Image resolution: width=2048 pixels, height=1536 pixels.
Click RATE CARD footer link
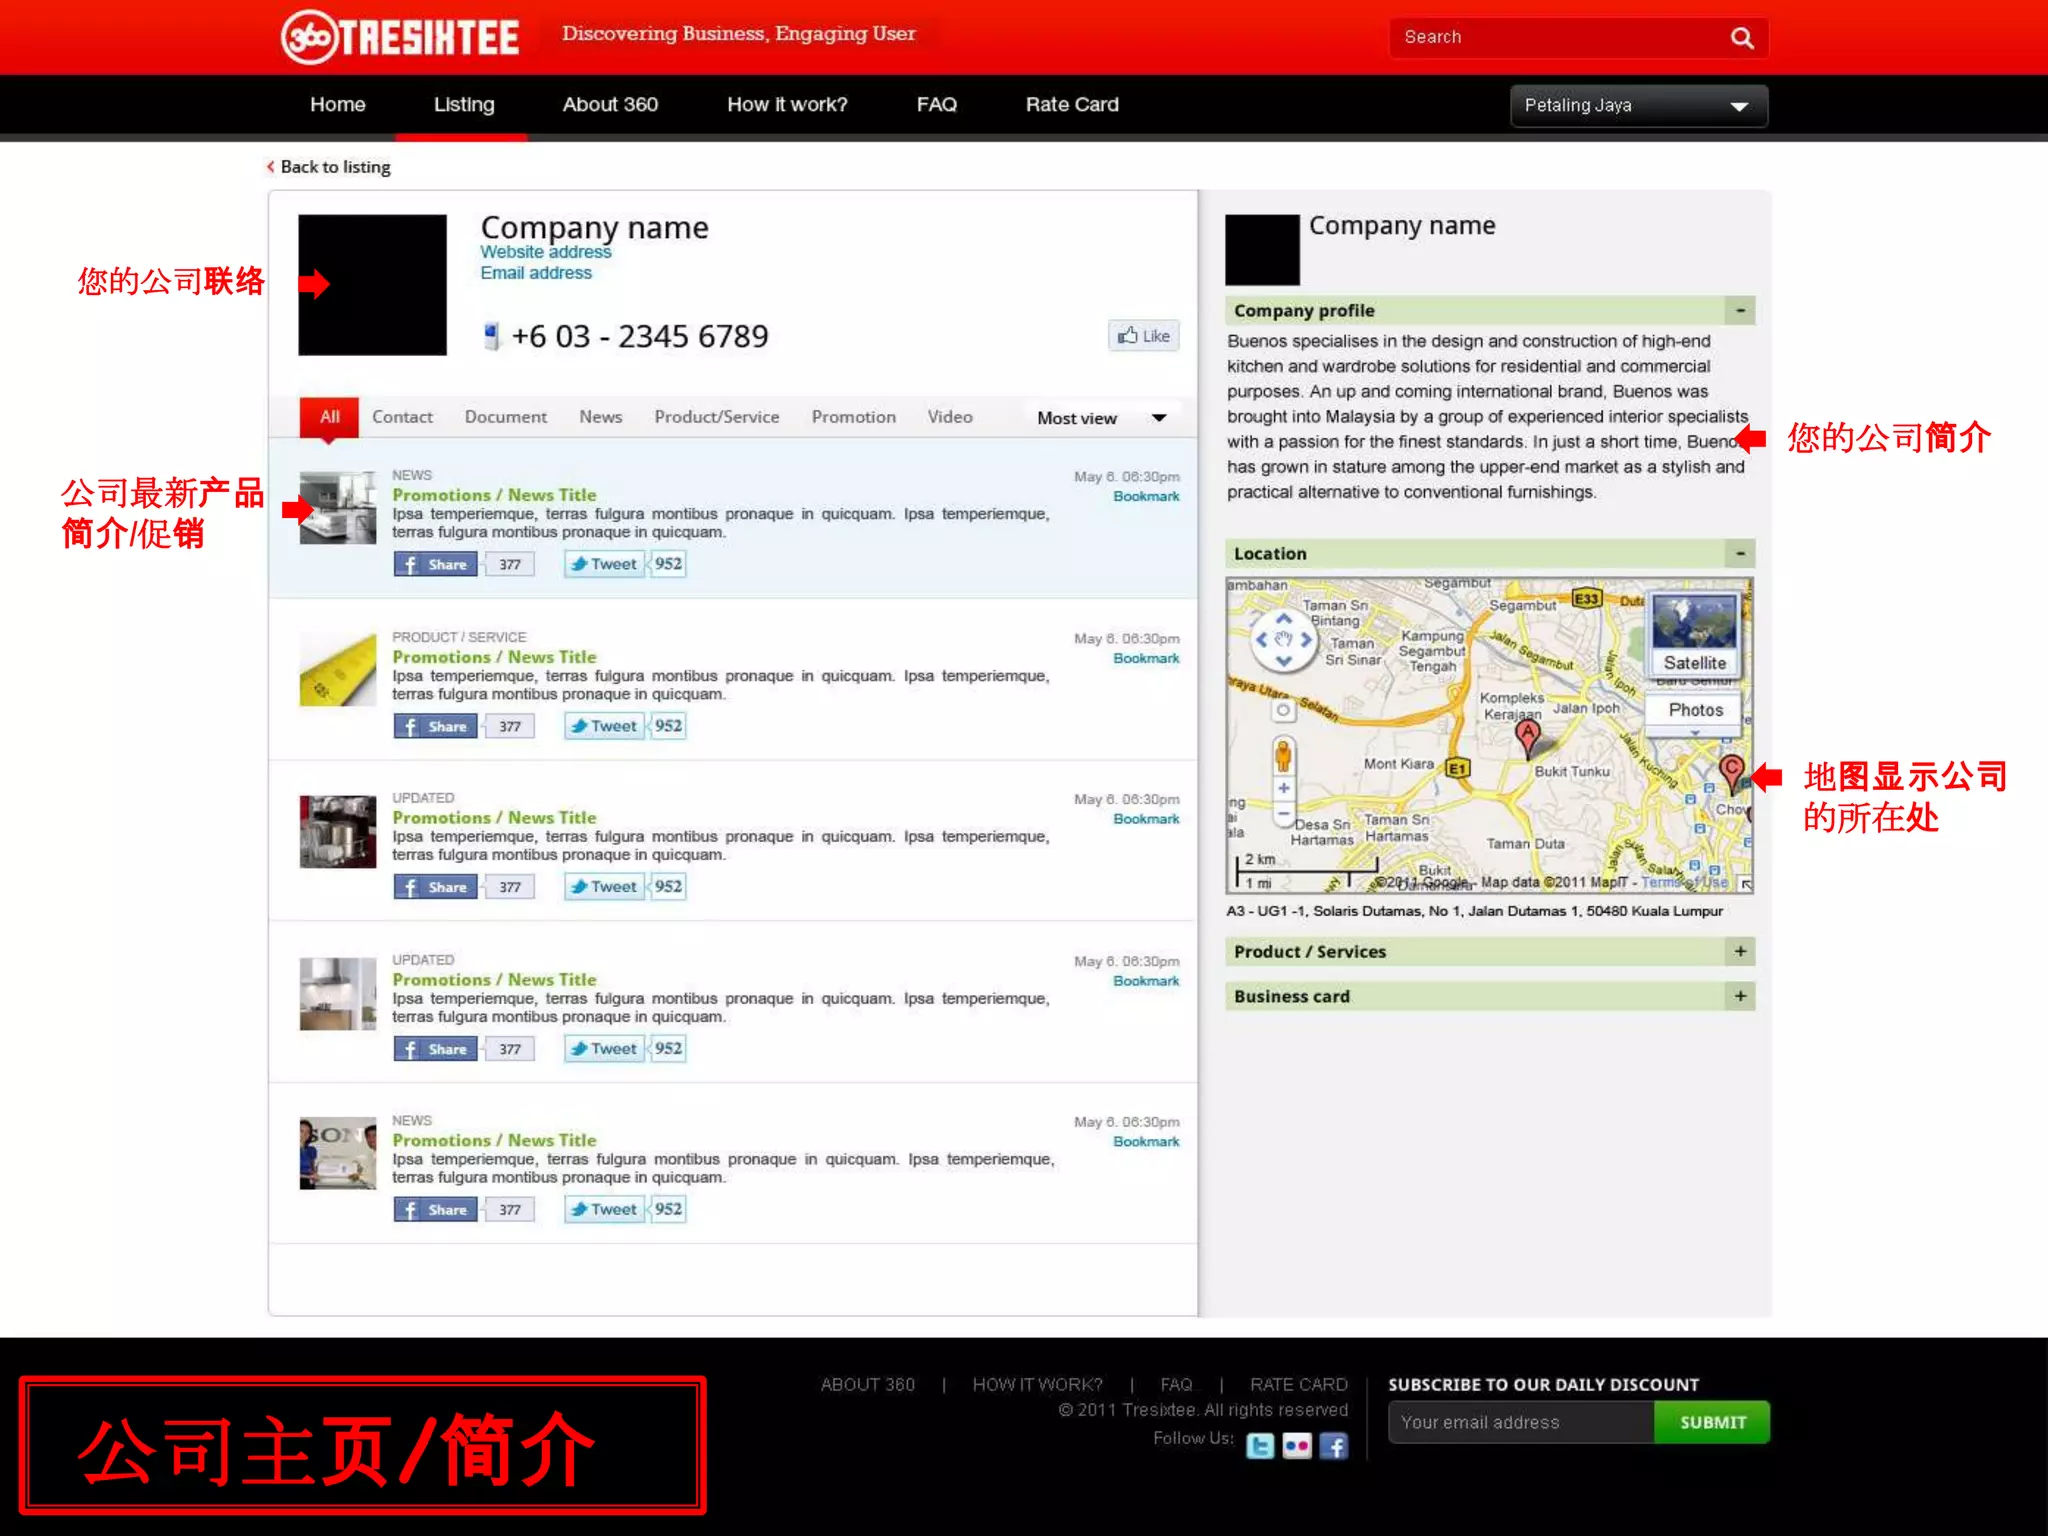pos(1298,1385)
